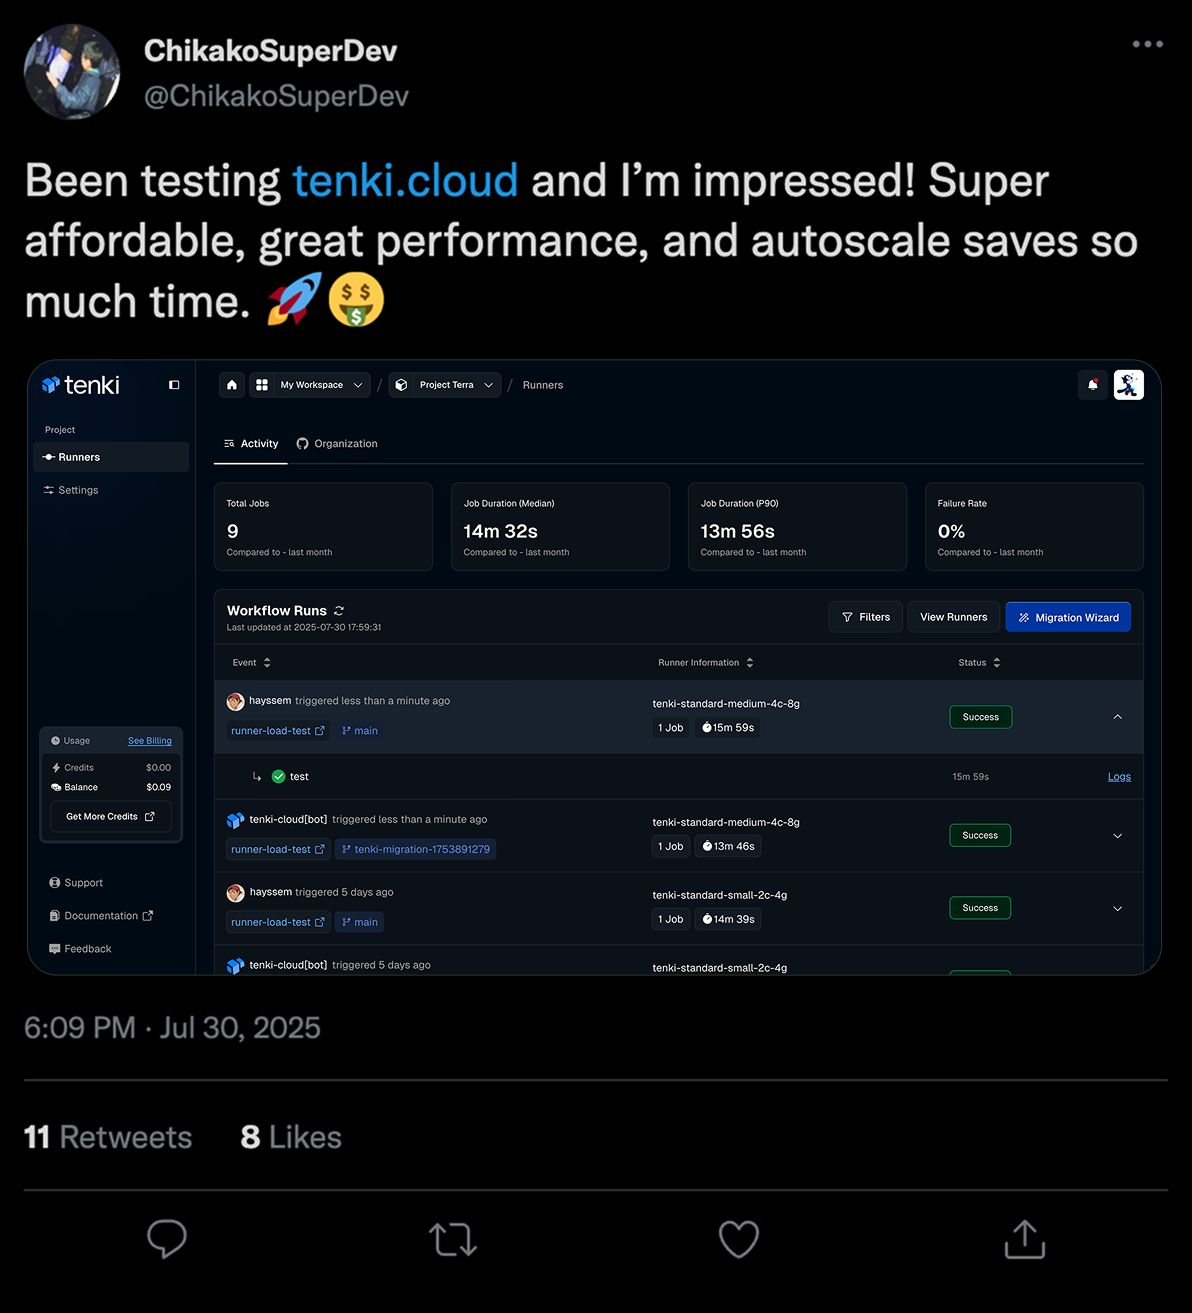1192x1313 pixels.
Task: Select Settings in the sidebar
Action: (x=78, y=490)
